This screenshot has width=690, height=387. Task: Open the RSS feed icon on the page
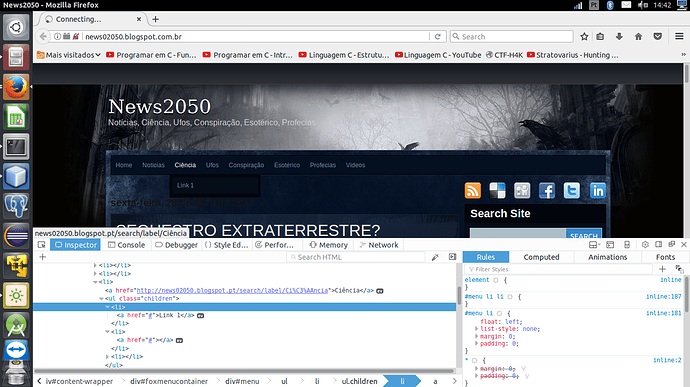473,191
